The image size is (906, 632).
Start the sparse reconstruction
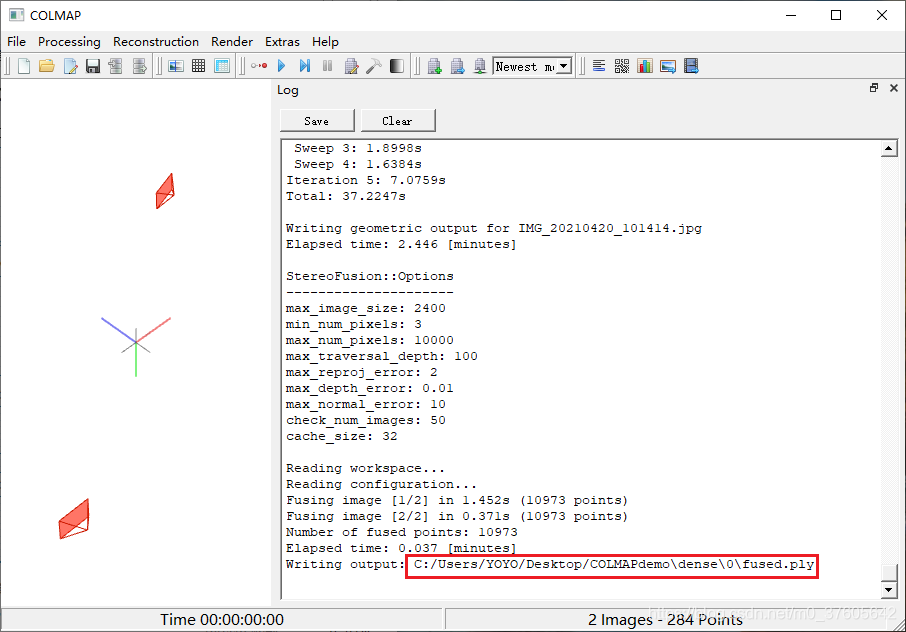(281, 65)
